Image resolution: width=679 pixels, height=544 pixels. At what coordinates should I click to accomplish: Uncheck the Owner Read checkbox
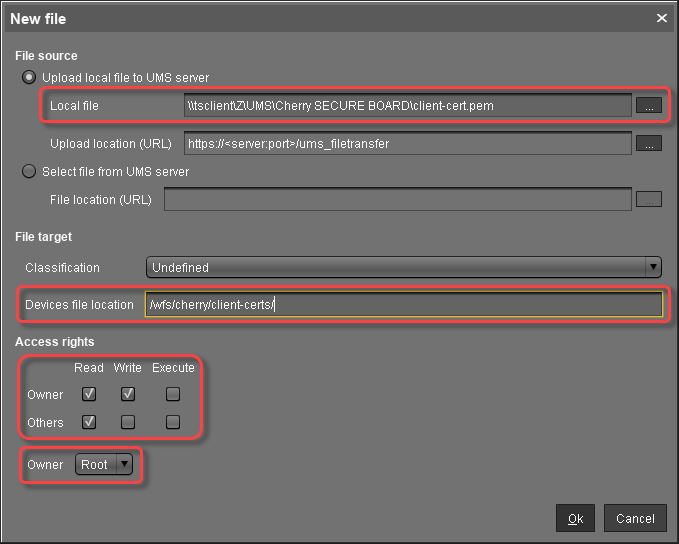89,394
